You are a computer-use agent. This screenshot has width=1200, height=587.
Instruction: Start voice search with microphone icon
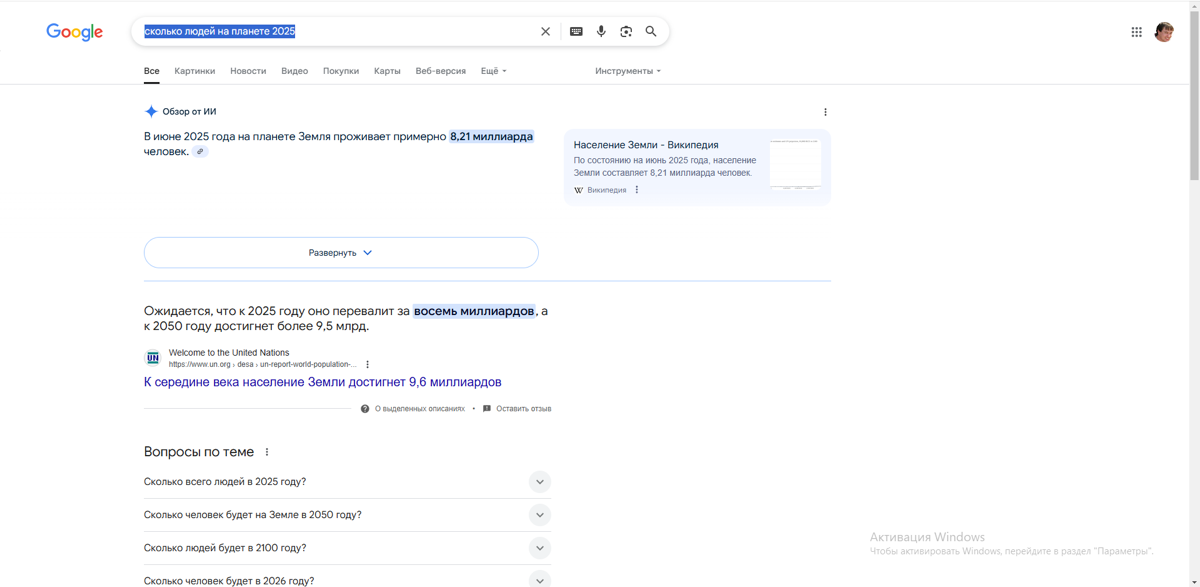(601, 31)
